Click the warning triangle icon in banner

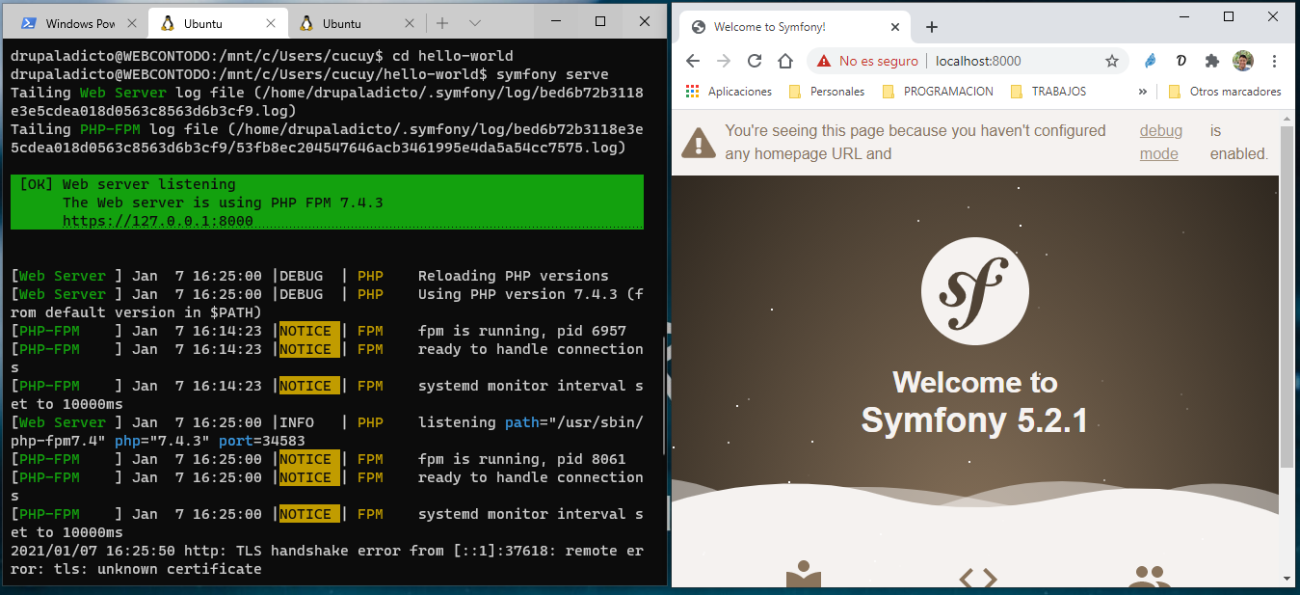[x=698, y=142]
